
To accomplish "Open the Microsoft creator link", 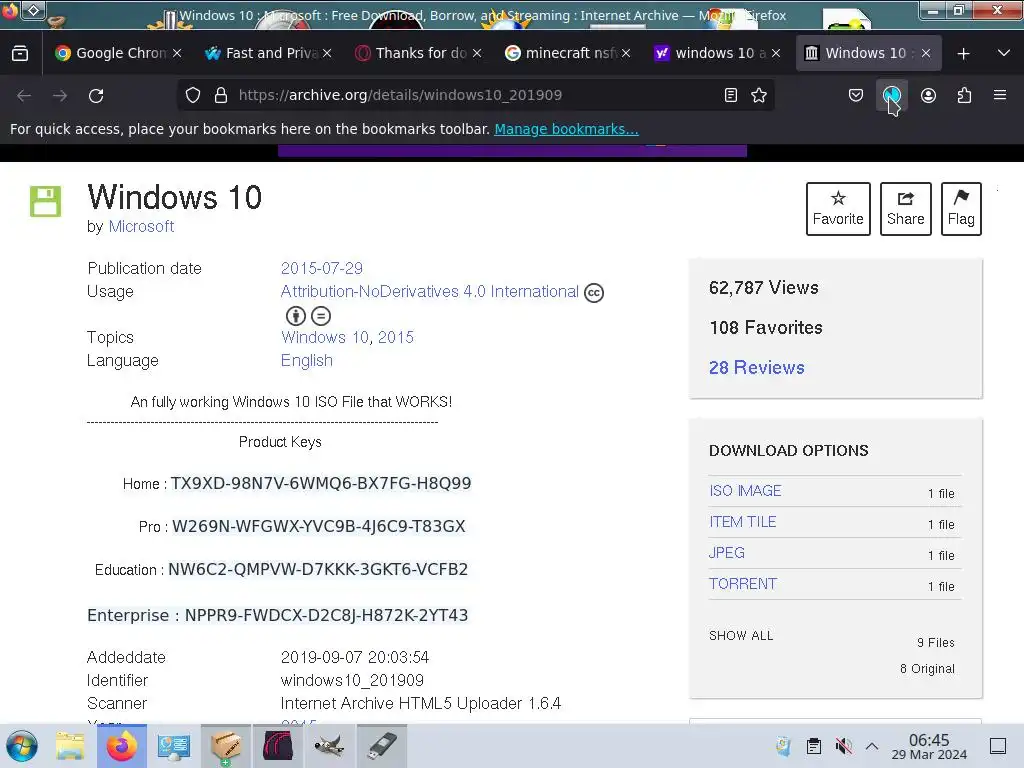I will pos(141,227).
